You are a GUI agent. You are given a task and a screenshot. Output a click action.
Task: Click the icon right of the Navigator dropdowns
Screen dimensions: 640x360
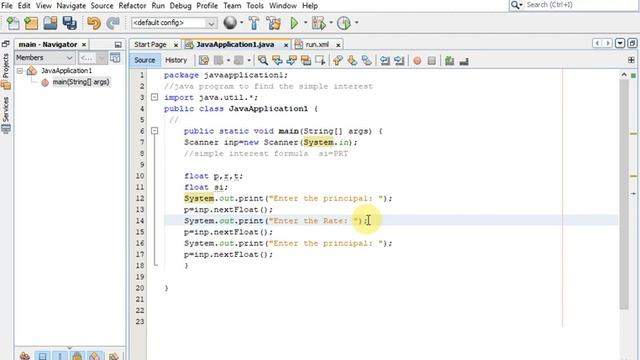pyautogui.click(x=116, y=58)
